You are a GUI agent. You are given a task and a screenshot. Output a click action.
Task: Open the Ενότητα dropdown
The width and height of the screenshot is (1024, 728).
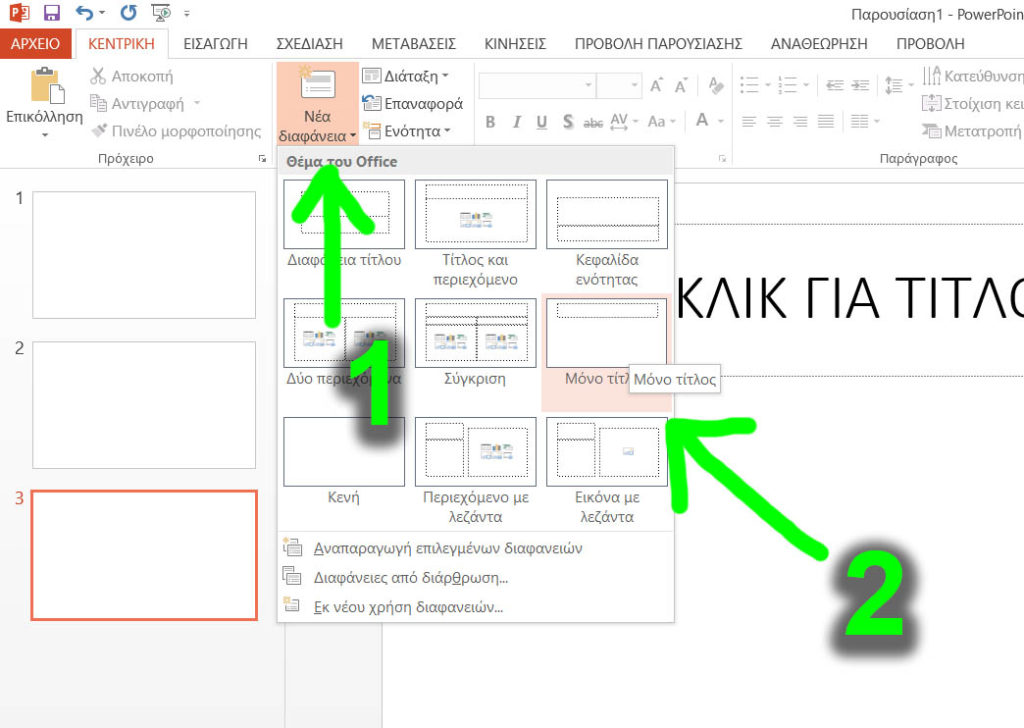coord(401,131)
